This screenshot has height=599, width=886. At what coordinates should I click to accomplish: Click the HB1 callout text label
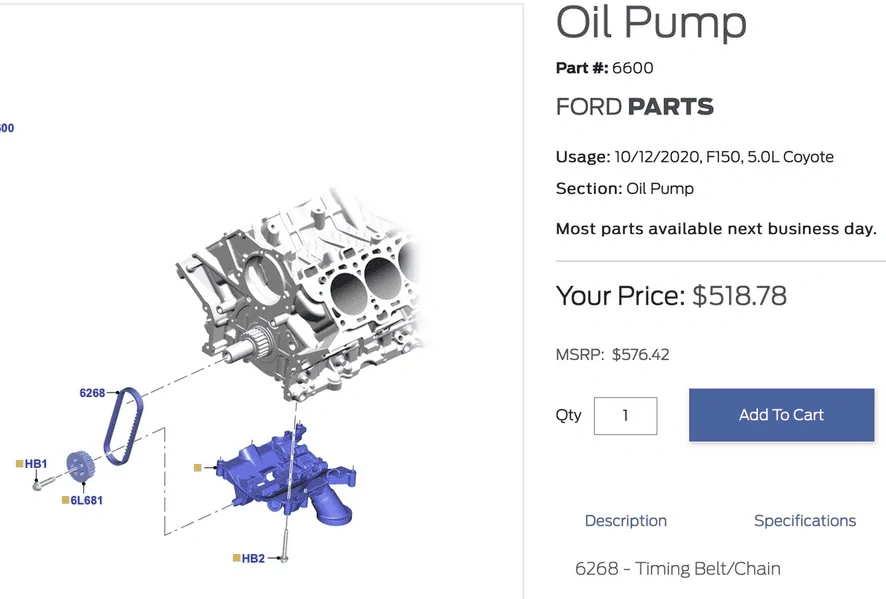pyautogui.click(x=37, y=463)
